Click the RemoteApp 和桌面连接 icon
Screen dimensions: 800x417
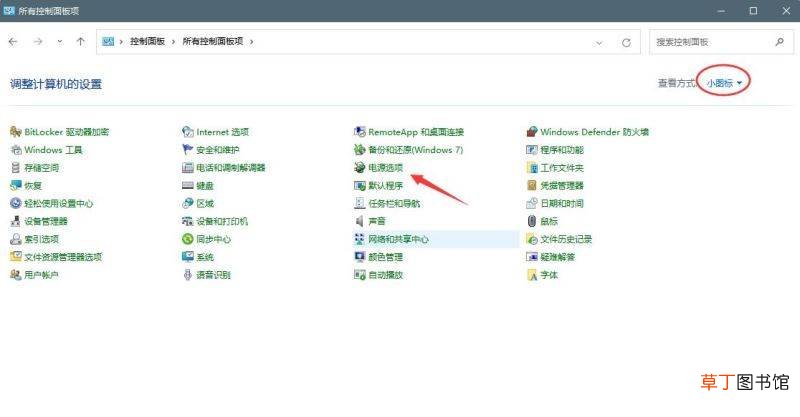(360, 132)
